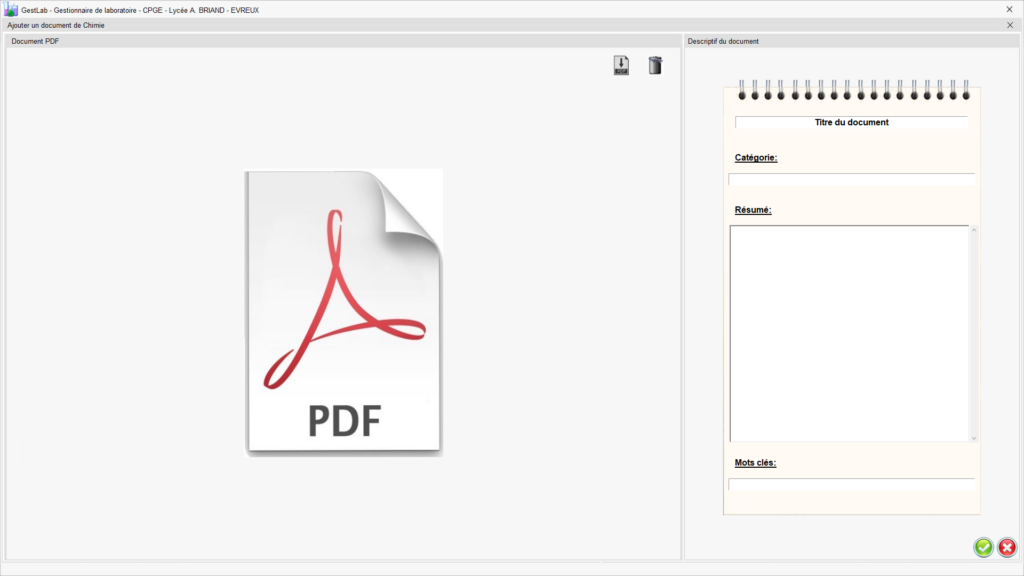The image size is (1024, 576).
Task: Click into the Catégorie input field
Action: click(x=851, y=180)
